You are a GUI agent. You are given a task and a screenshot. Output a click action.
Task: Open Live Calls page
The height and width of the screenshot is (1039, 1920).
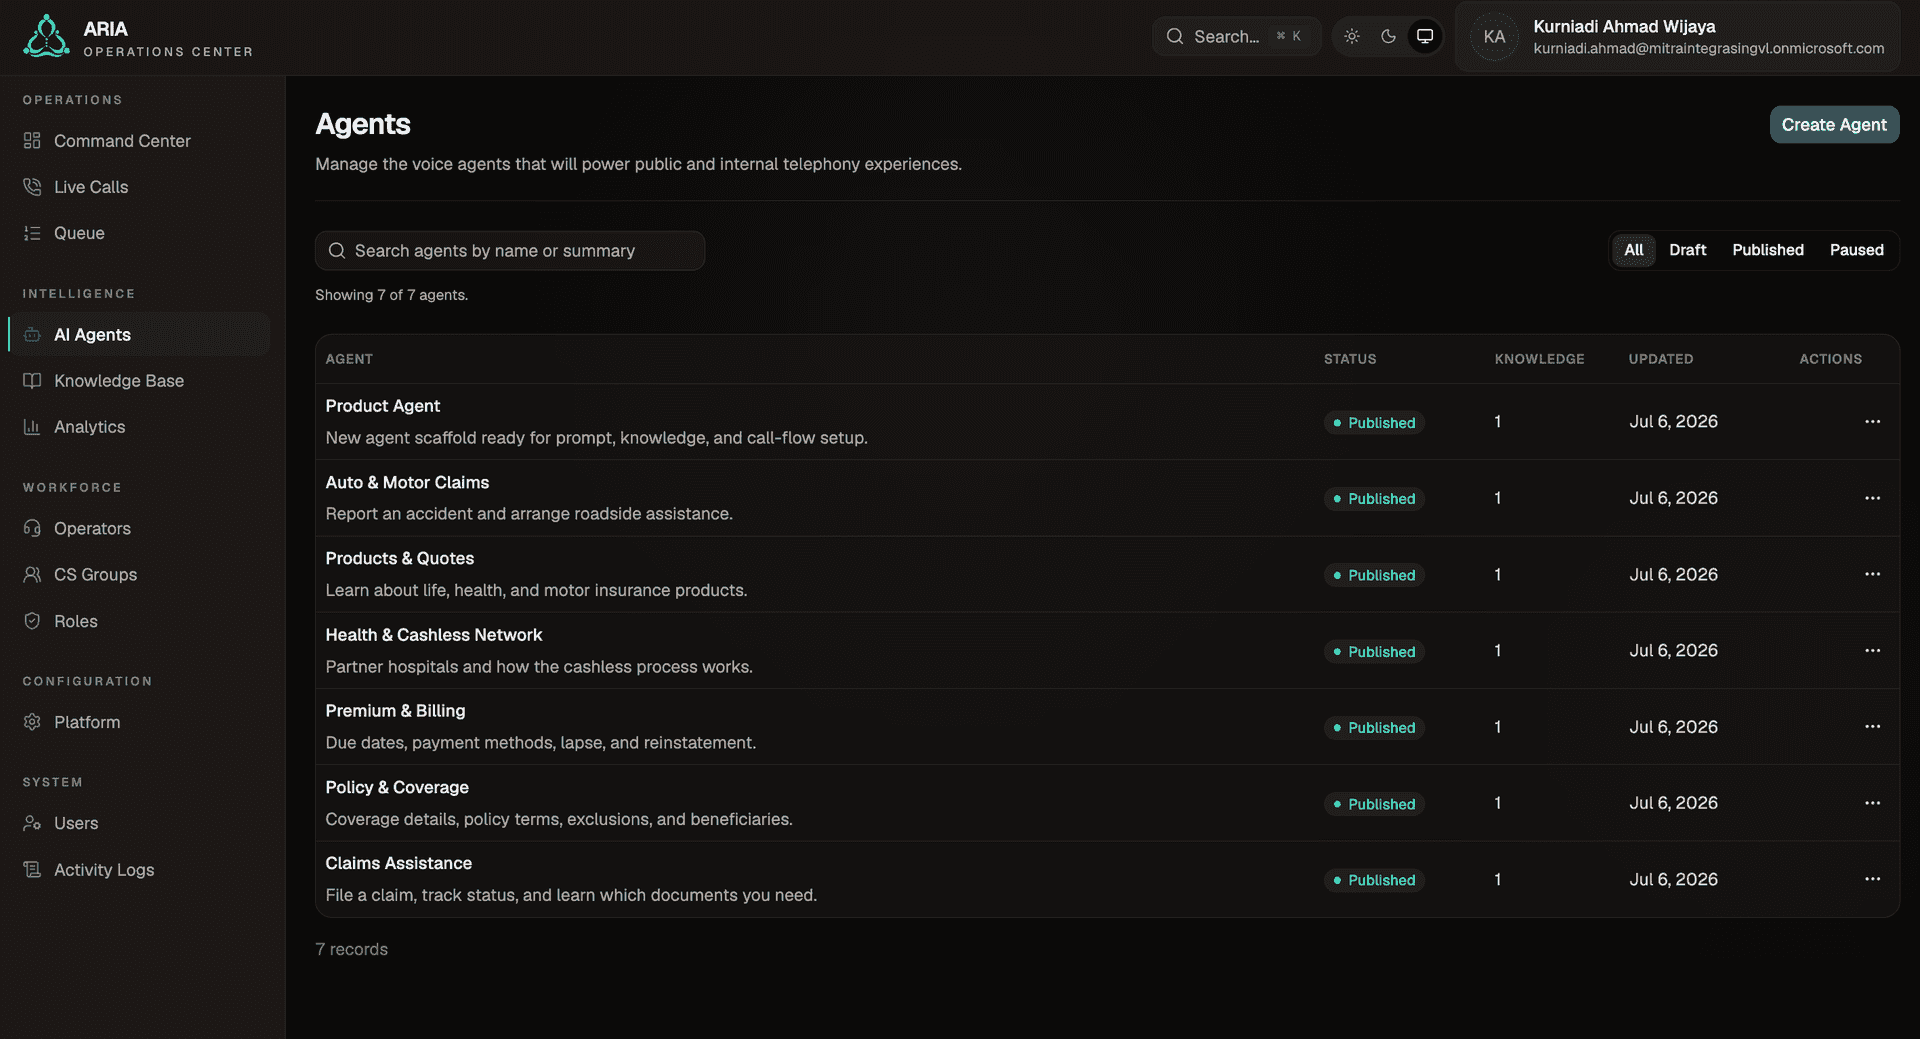click(x=139, y=187)
